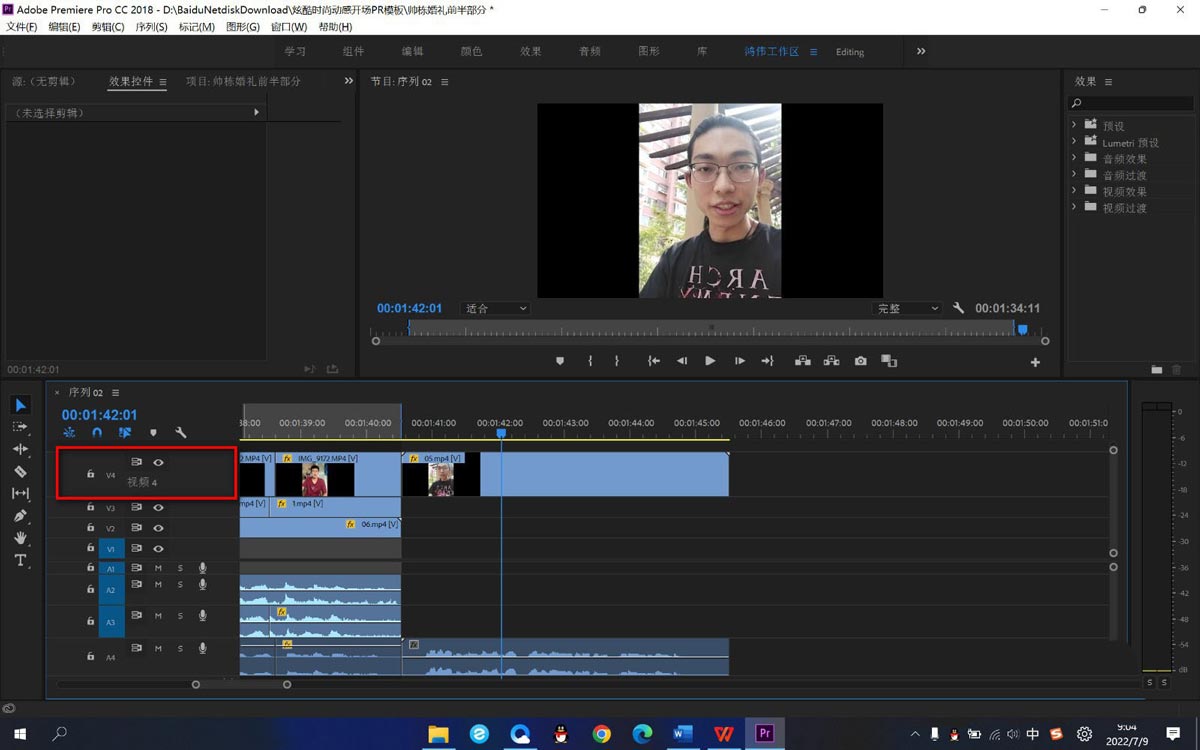Select the Type tool
The image size is (1200, 750).
21,560
